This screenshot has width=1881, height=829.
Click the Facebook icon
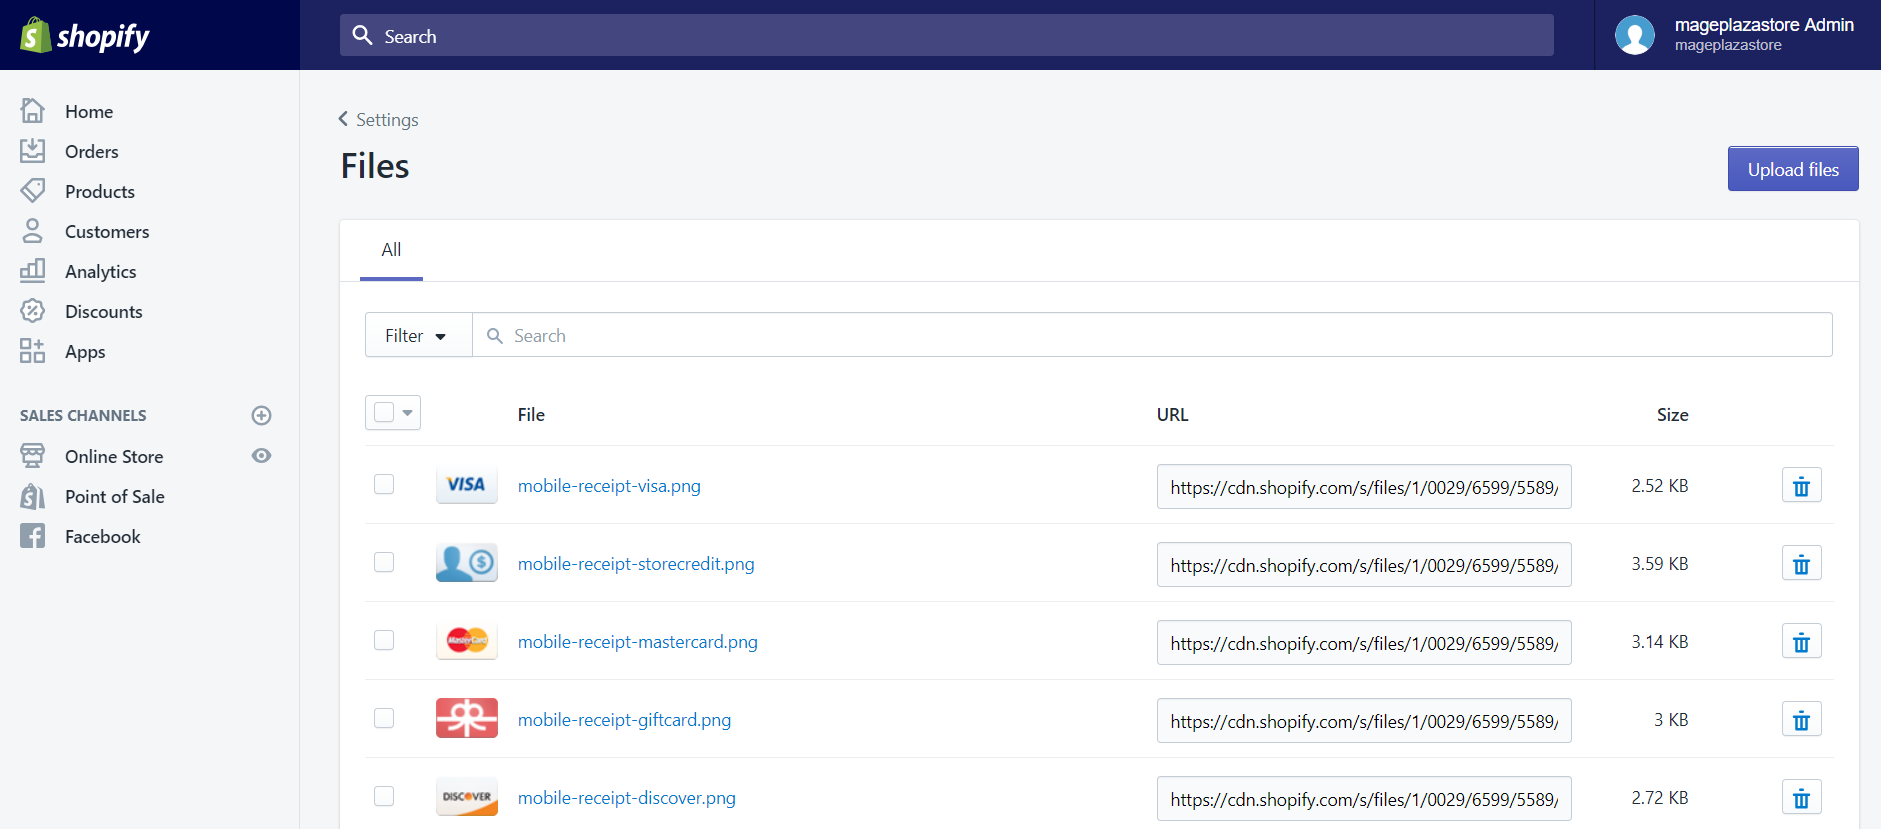(x=33, y=536)
